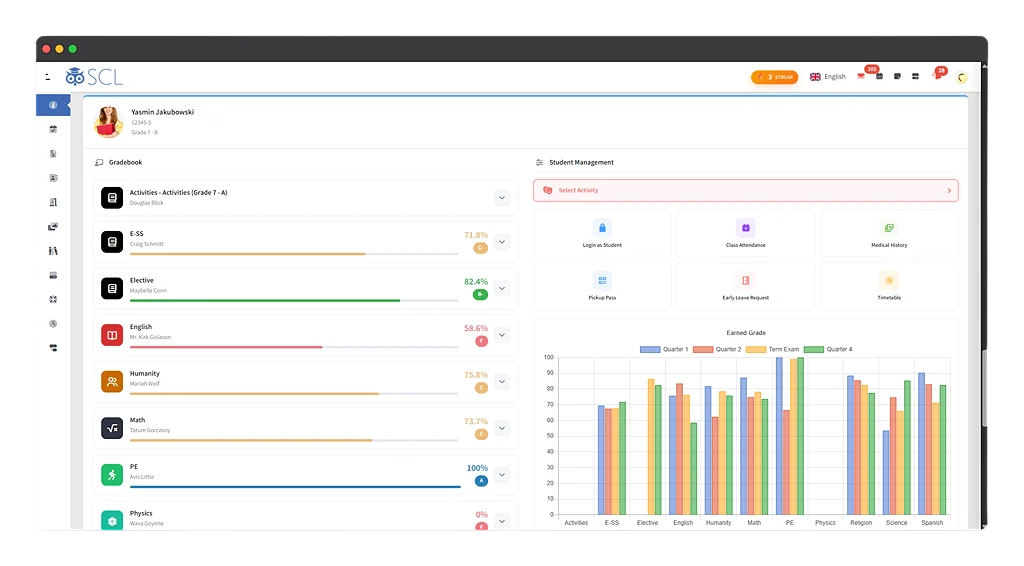Viewport: 1024px width, 566px height.
Task: Click the Elective green progress bar
Action: [x=264, y=300]
